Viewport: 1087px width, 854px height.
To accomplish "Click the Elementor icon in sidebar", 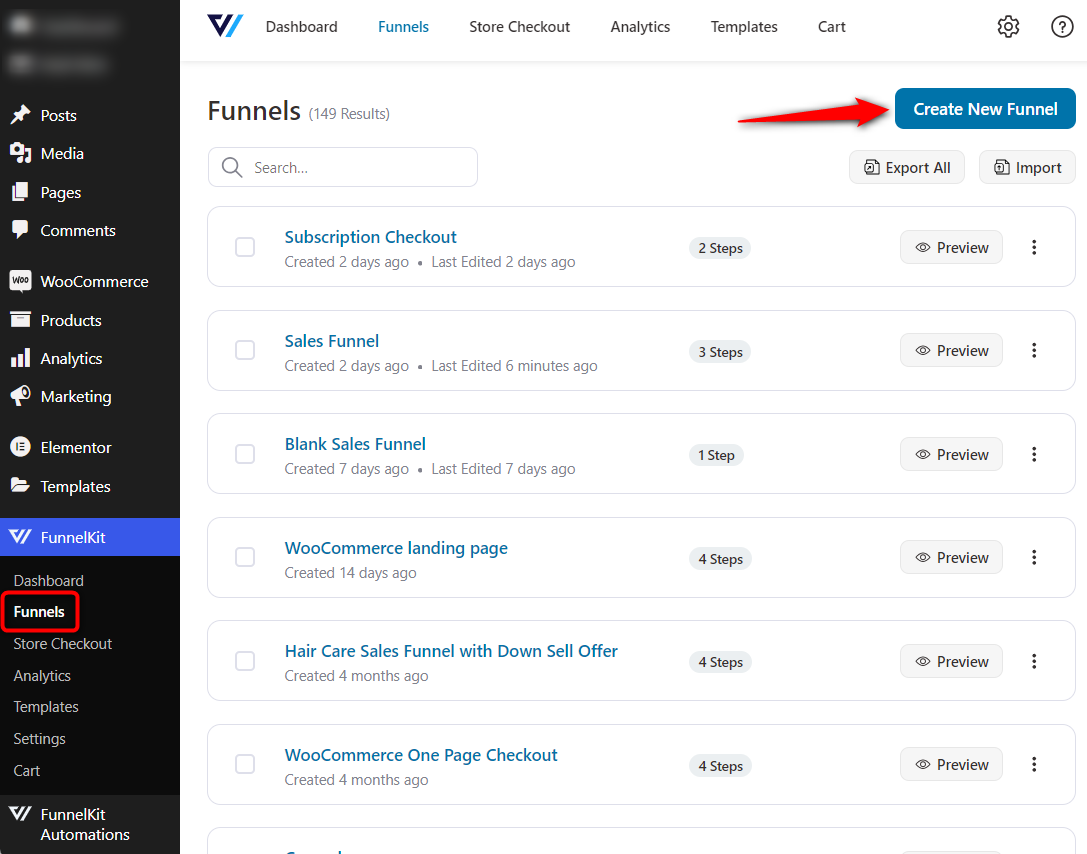I will [20, 447].
